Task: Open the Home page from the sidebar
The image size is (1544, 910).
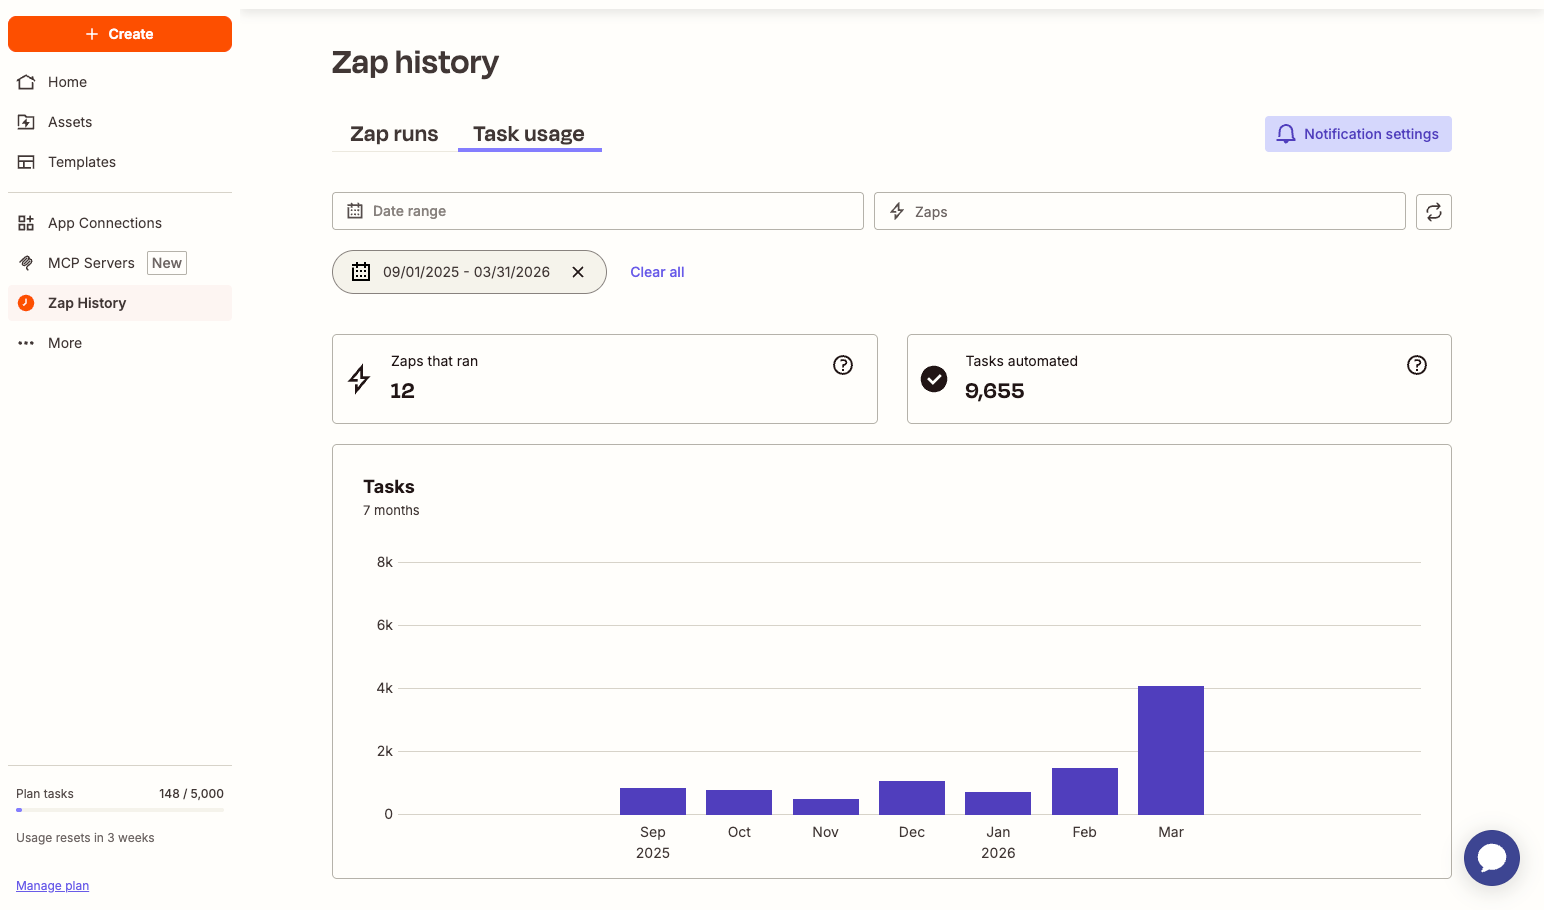Action: click(67, 81)
